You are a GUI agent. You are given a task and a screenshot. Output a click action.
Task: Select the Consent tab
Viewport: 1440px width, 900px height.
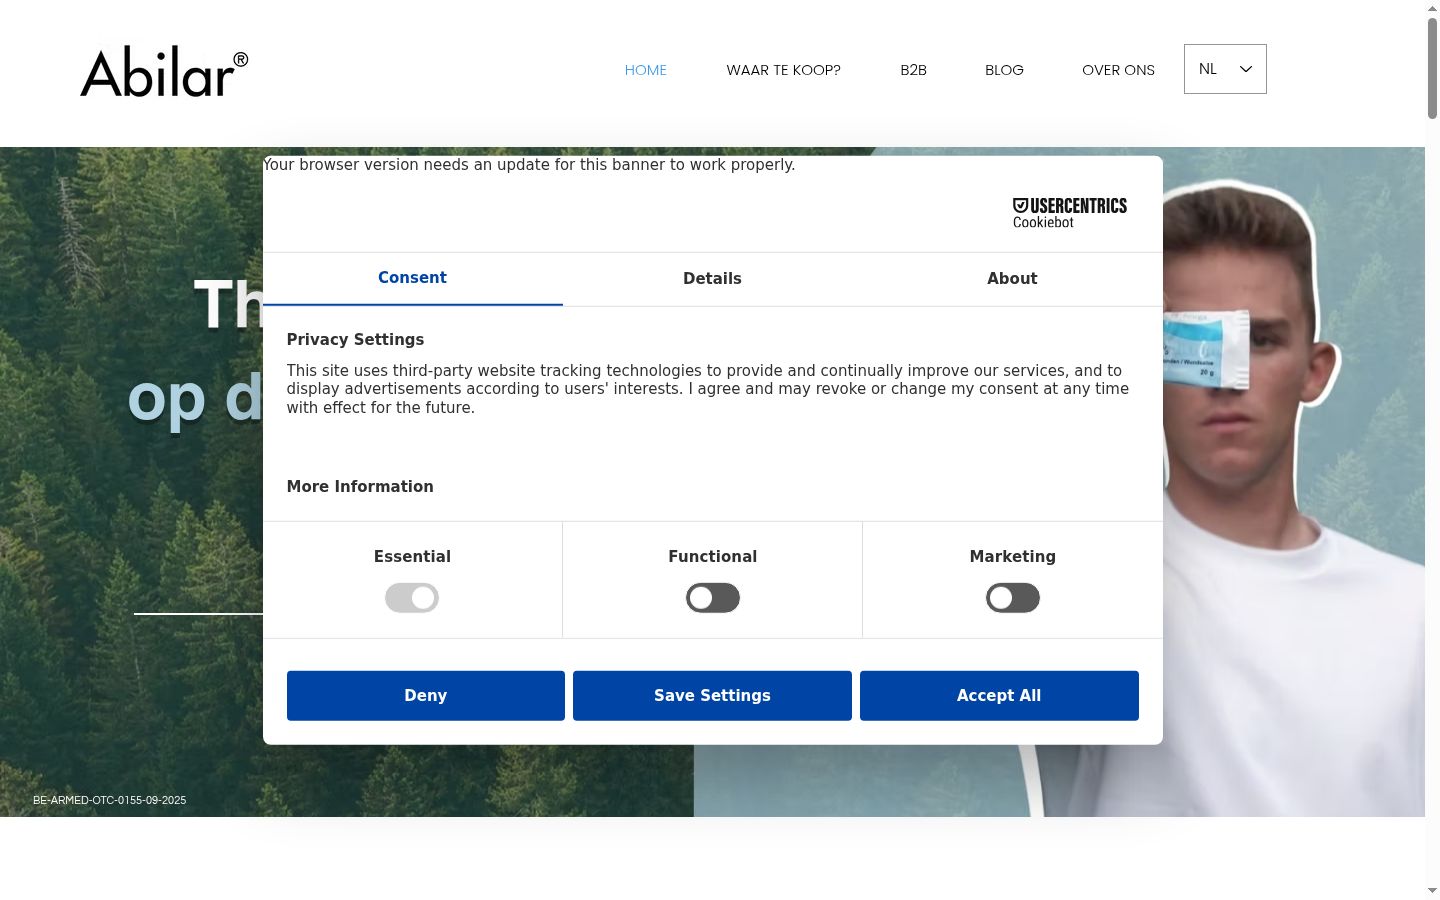(x=412, y=279)
